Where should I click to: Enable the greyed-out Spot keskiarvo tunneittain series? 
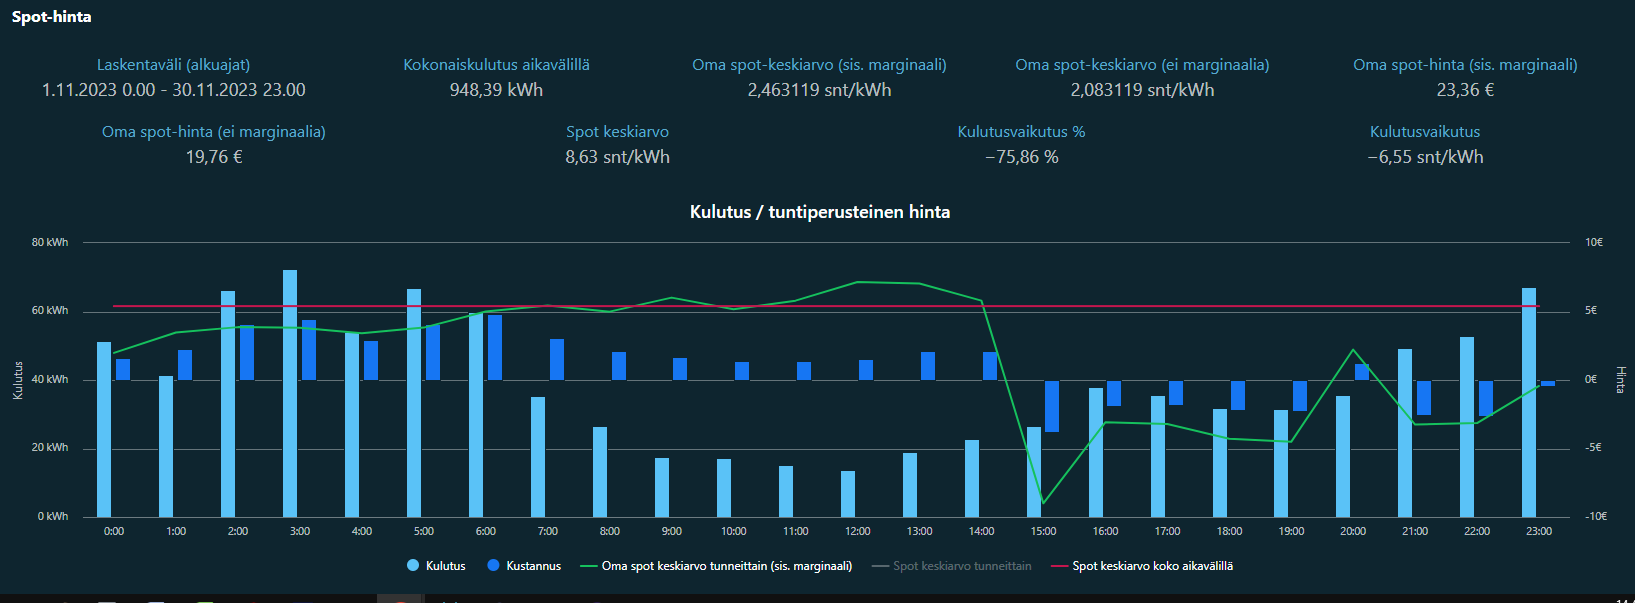(961, 566)
